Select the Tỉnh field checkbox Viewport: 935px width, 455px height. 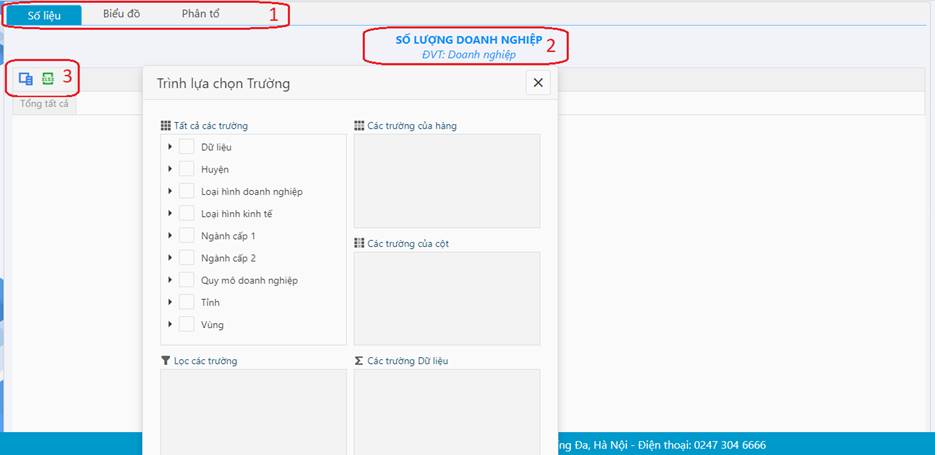(x=187, y=302)
